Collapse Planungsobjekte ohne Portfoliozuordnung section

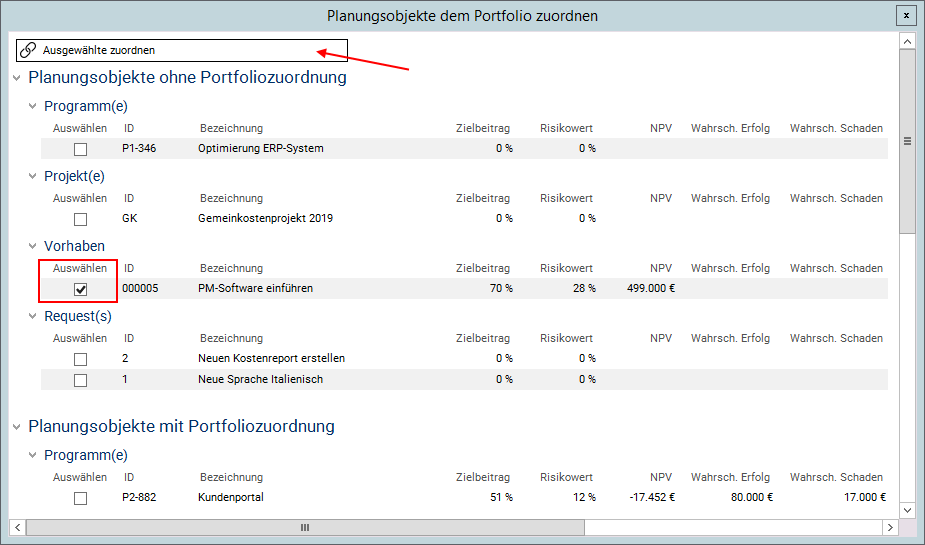point(17,78)
